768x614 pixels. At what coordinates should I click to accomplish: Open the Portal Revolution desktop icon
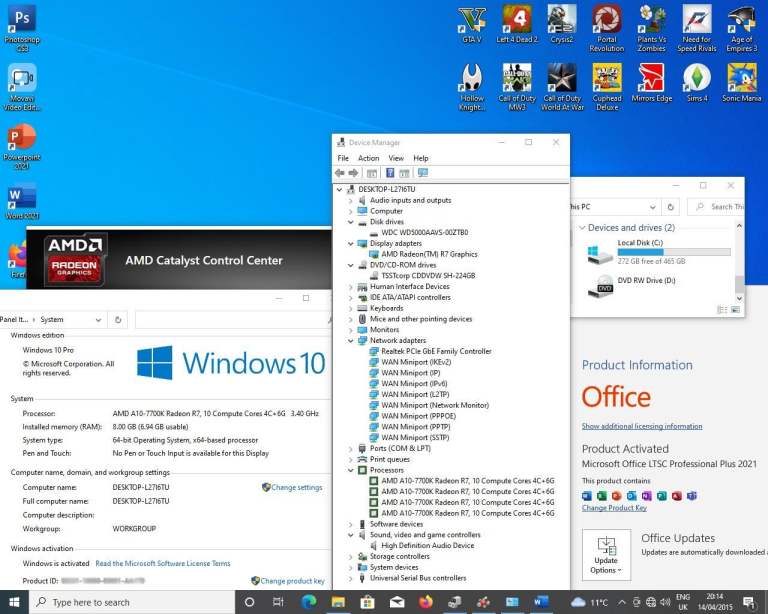pyautogui.click(x=606, y=24)
